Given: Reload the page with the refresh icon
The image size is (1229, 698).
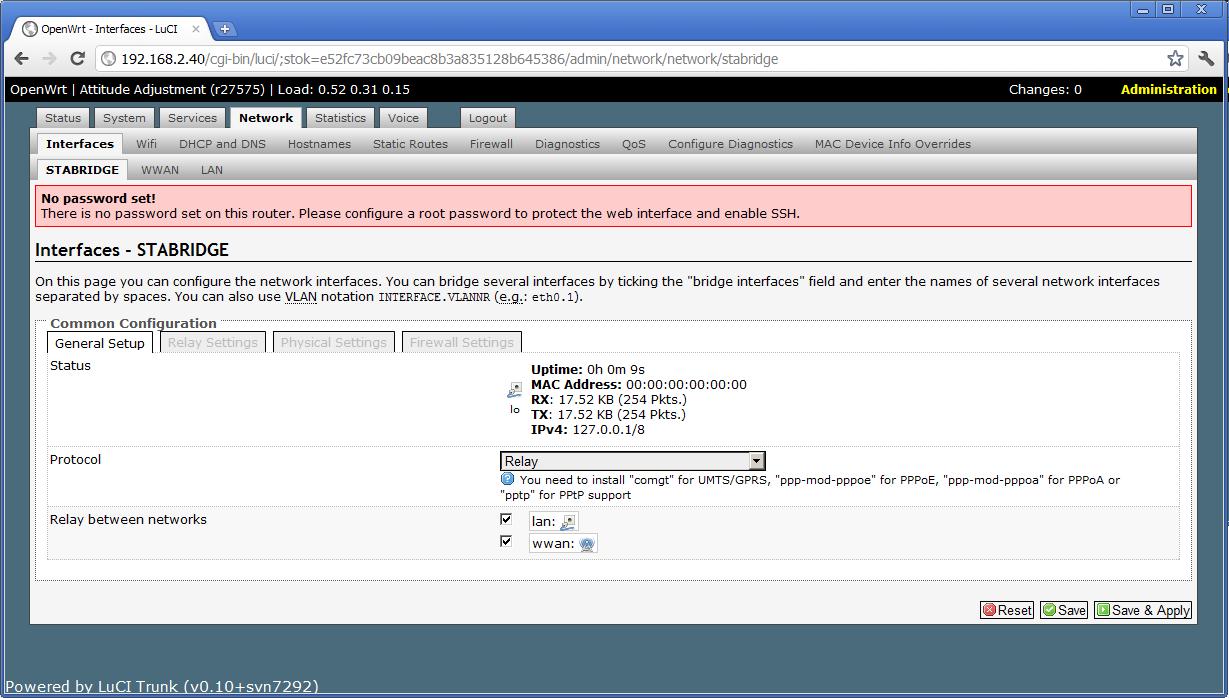Looking at the screenshot, I should point(78,59).
